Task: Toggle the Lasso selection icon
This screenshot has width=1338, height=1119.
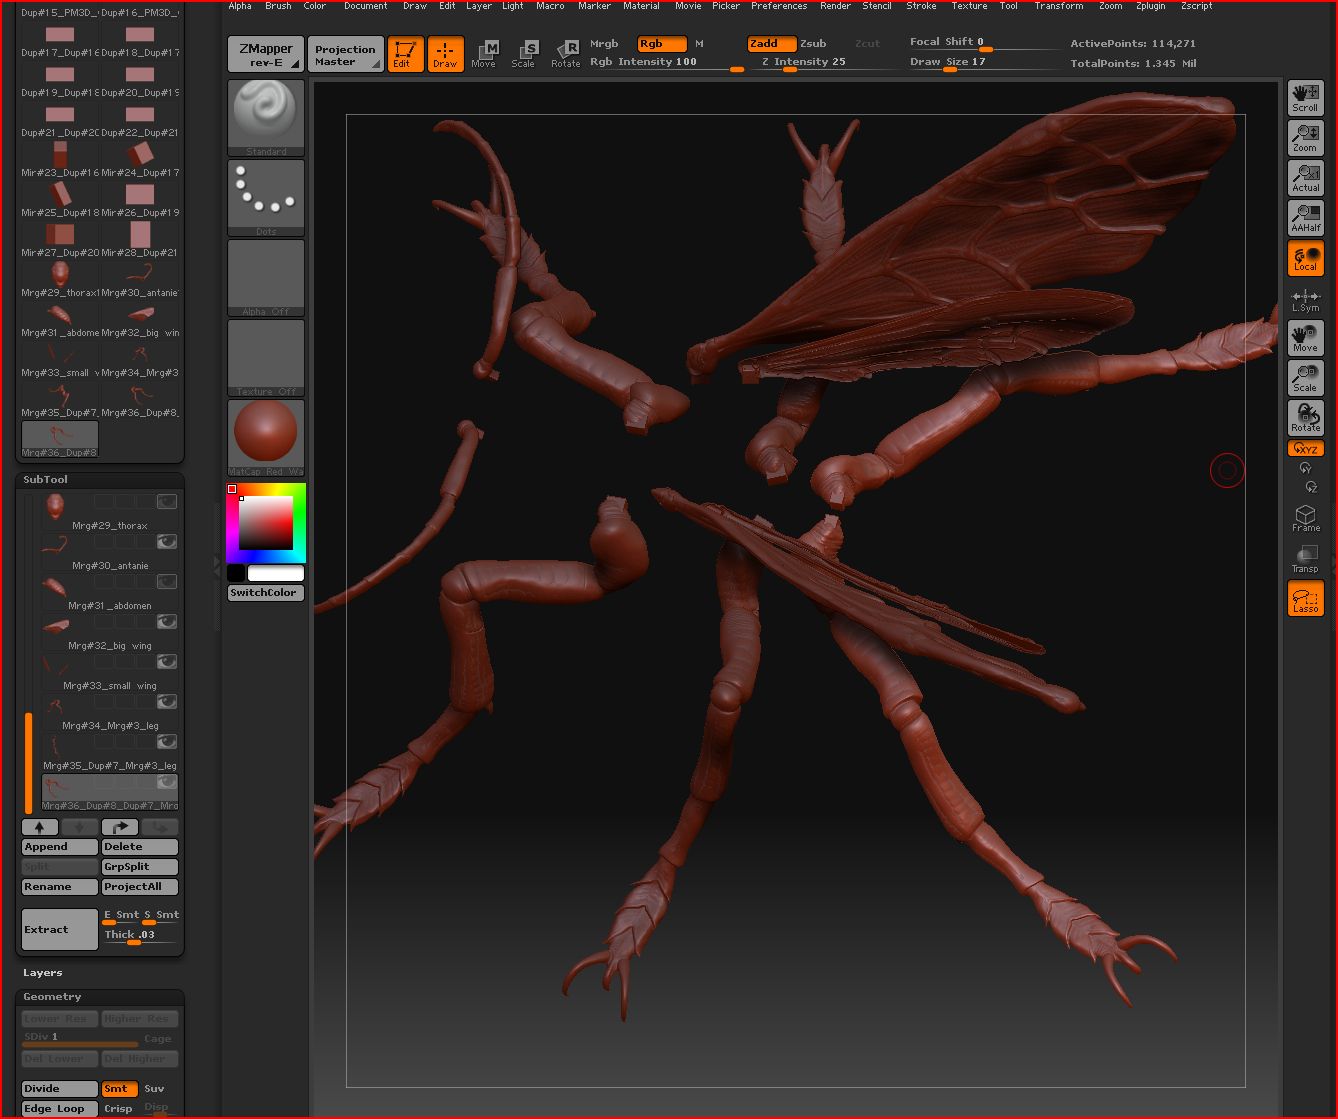Action: [1305, 598]
